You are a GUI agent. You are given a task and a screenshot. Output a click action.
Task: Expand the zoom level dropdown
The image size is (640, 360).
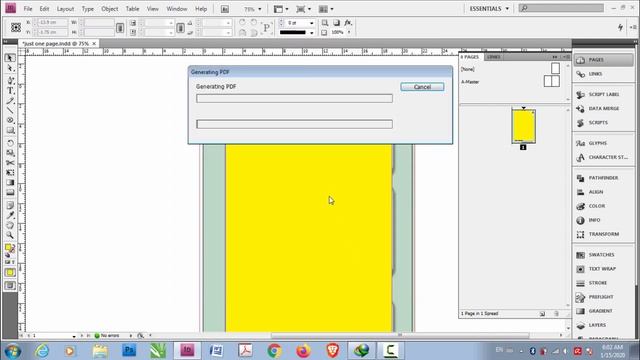[260, 9]
